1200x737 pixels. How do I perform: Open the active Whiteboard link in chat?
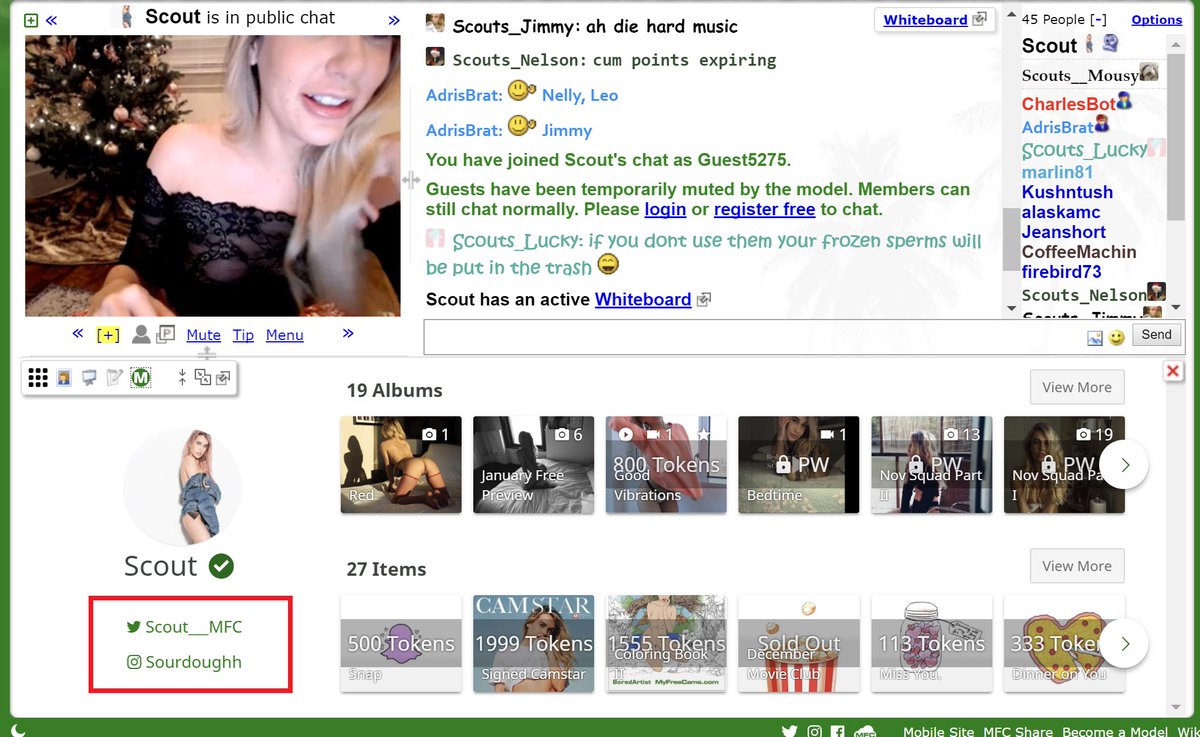click(643, 299)
